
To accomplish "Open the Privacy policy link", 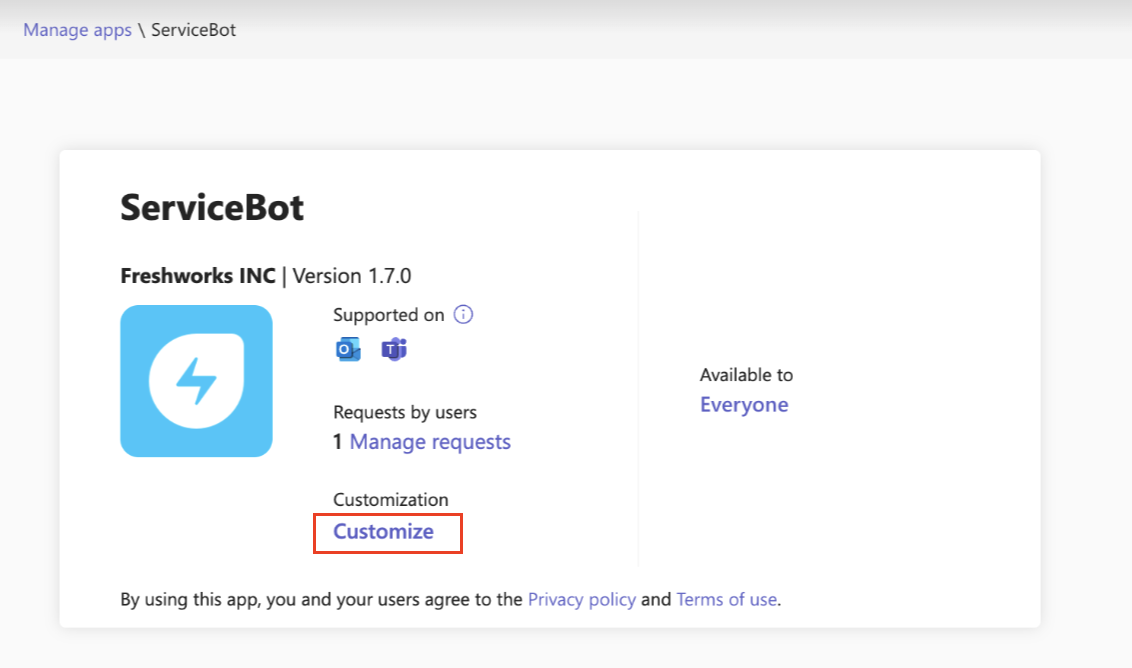I will (582, 599).
